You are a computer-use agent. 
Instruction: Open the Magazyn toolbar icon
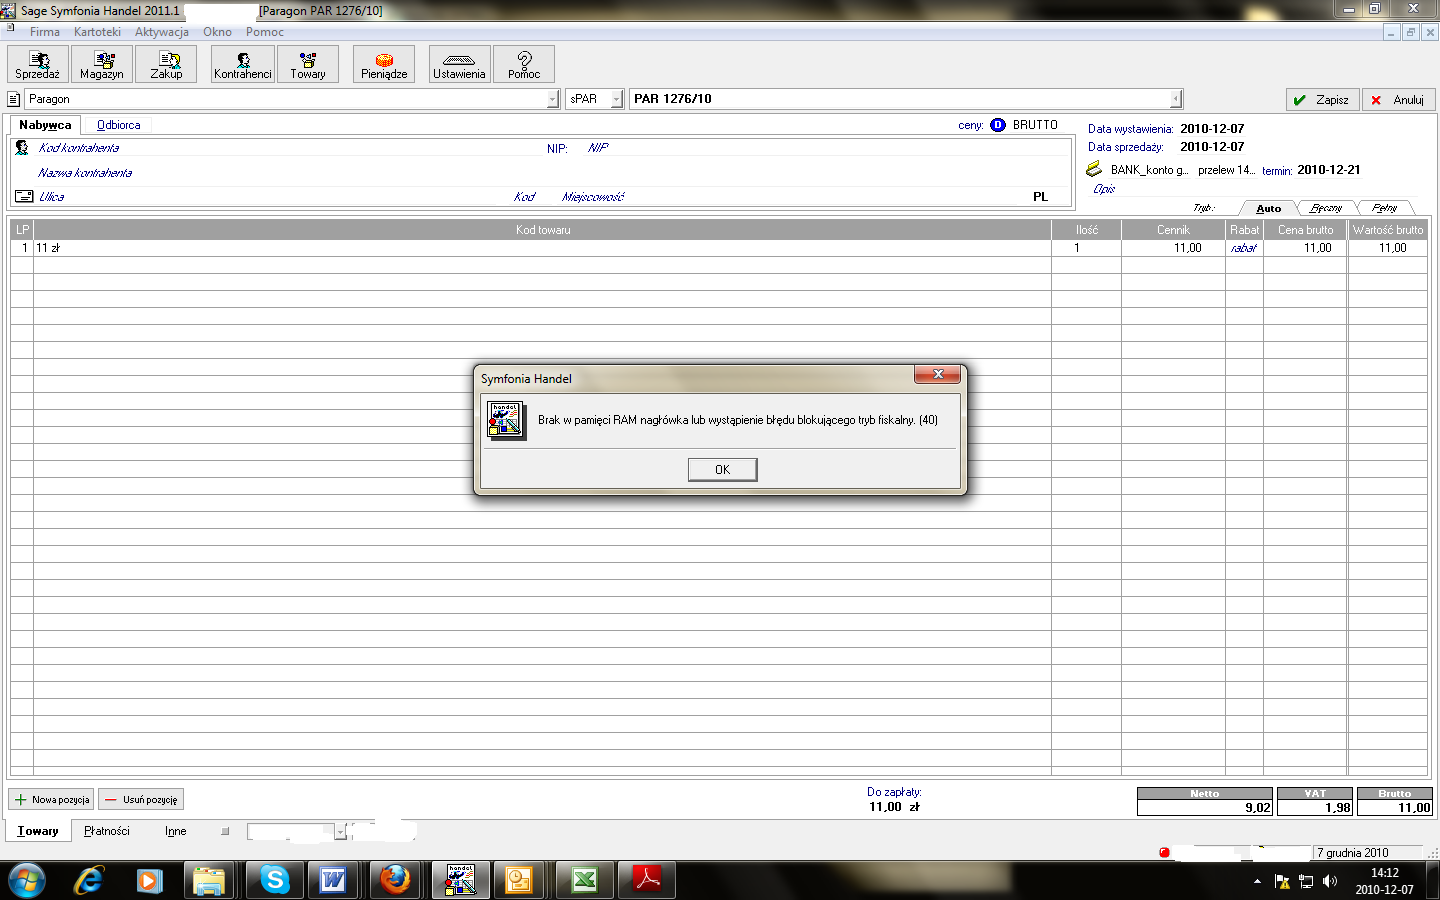(x=102, y=64)
